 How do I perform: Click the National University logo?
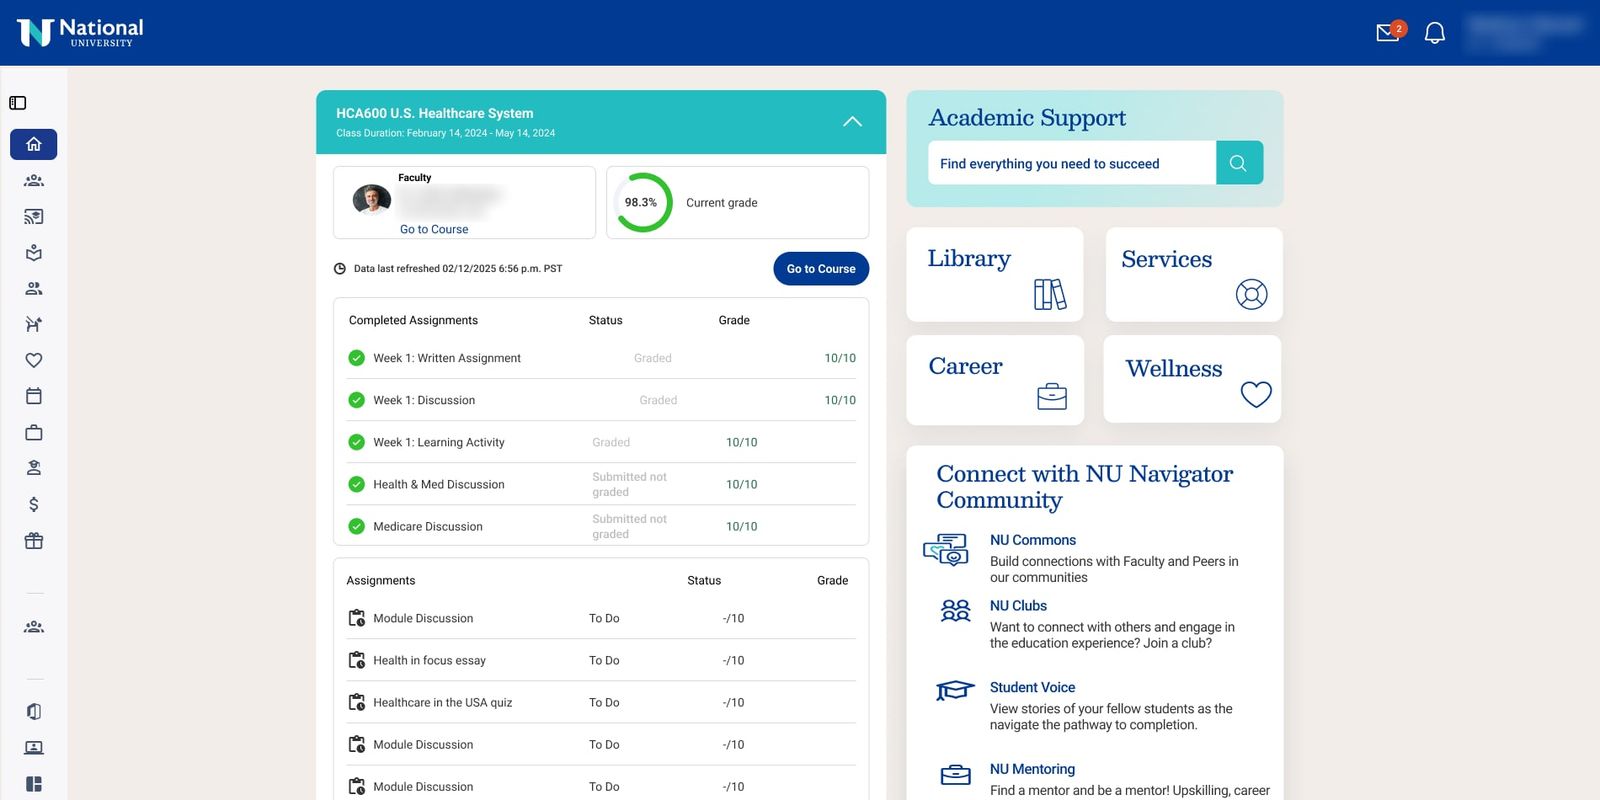click(80, 32)
